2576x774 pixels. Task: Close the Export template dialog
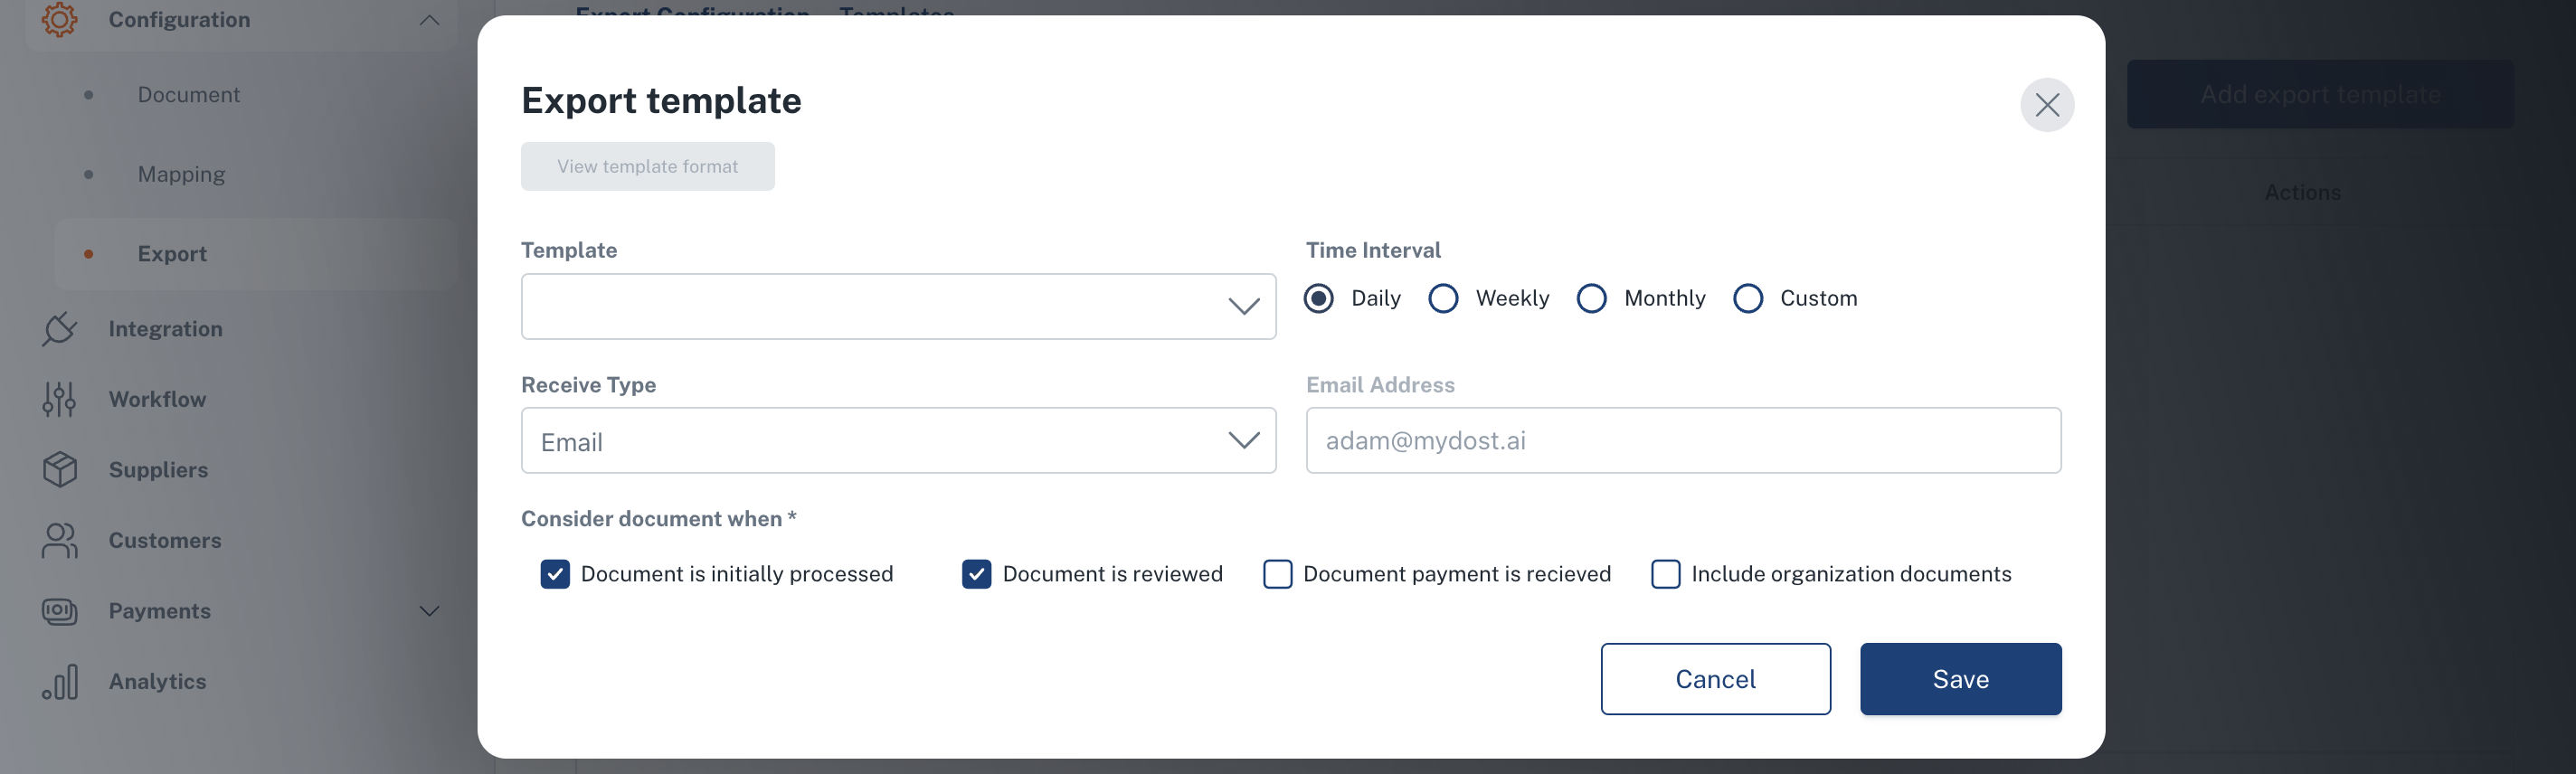pyautogui.click(x=2046, y=105)
